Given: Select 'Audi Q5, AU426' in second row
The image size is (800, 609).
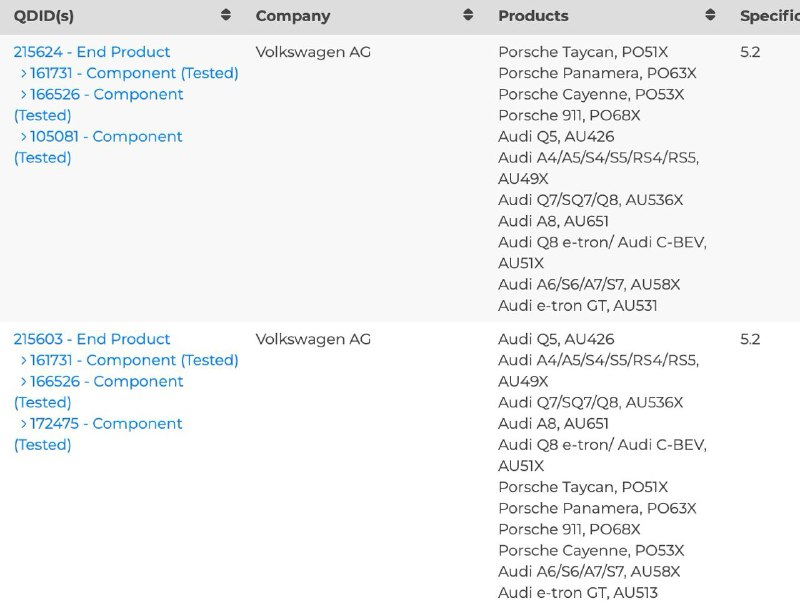Looking at the screenshot, I should point(556,339).
